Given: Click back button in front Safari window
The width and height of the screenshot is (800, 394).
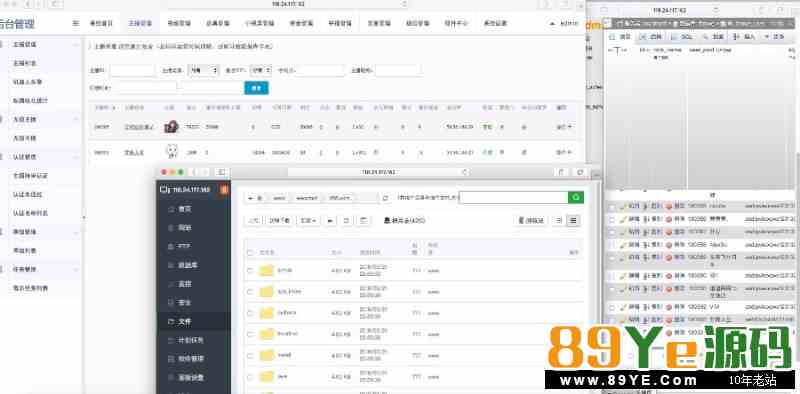Looking at the screenshot, I should coord(194,173).
